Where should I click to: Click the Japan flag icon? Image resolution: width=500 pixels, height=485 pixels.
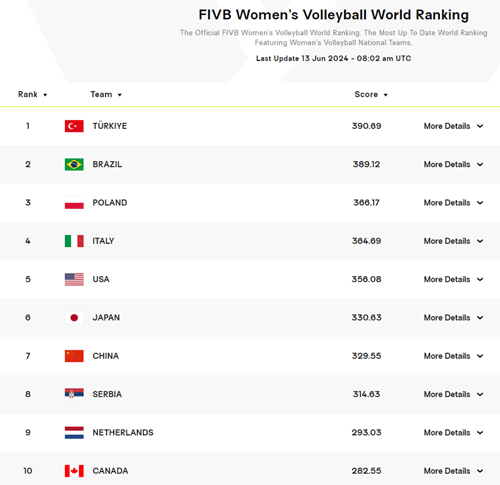click(x=74, y=318)
